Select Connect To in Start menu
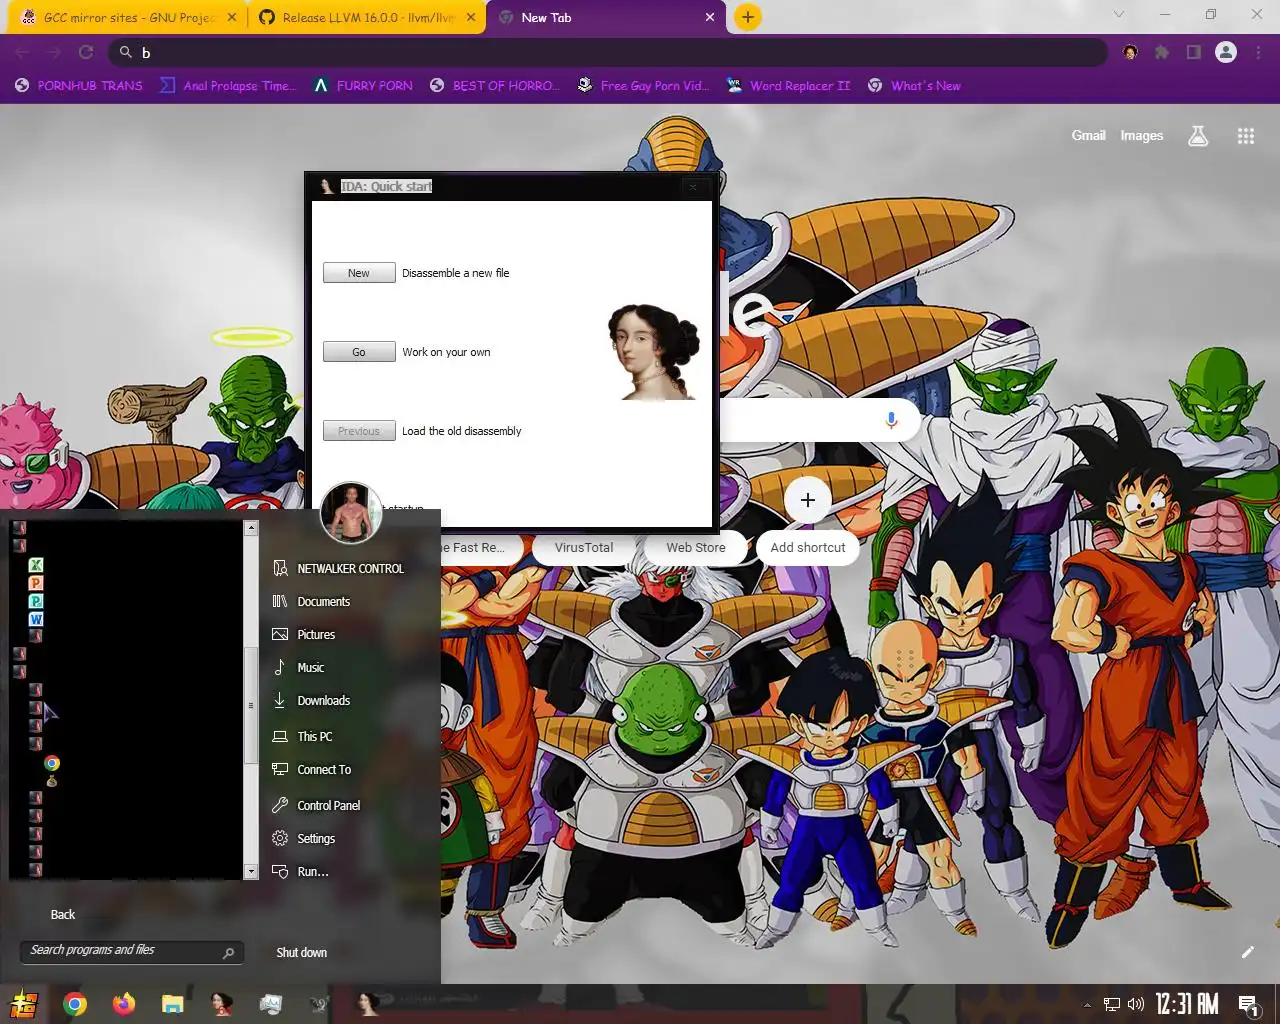 (311, 769)
